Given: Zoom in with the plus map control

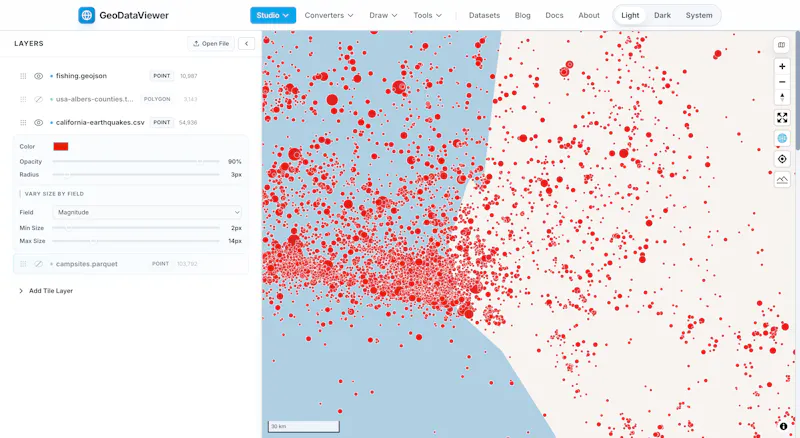Looking at the screenshot, I should point(782,66).
